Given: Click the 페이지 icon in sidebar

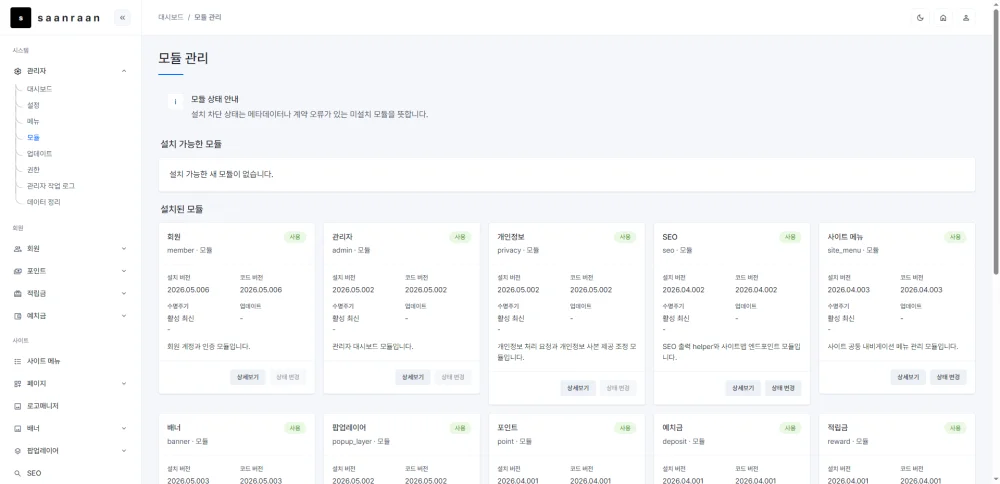Looking at the screenshot, I should pyautogui.click(x=18, y=384).
